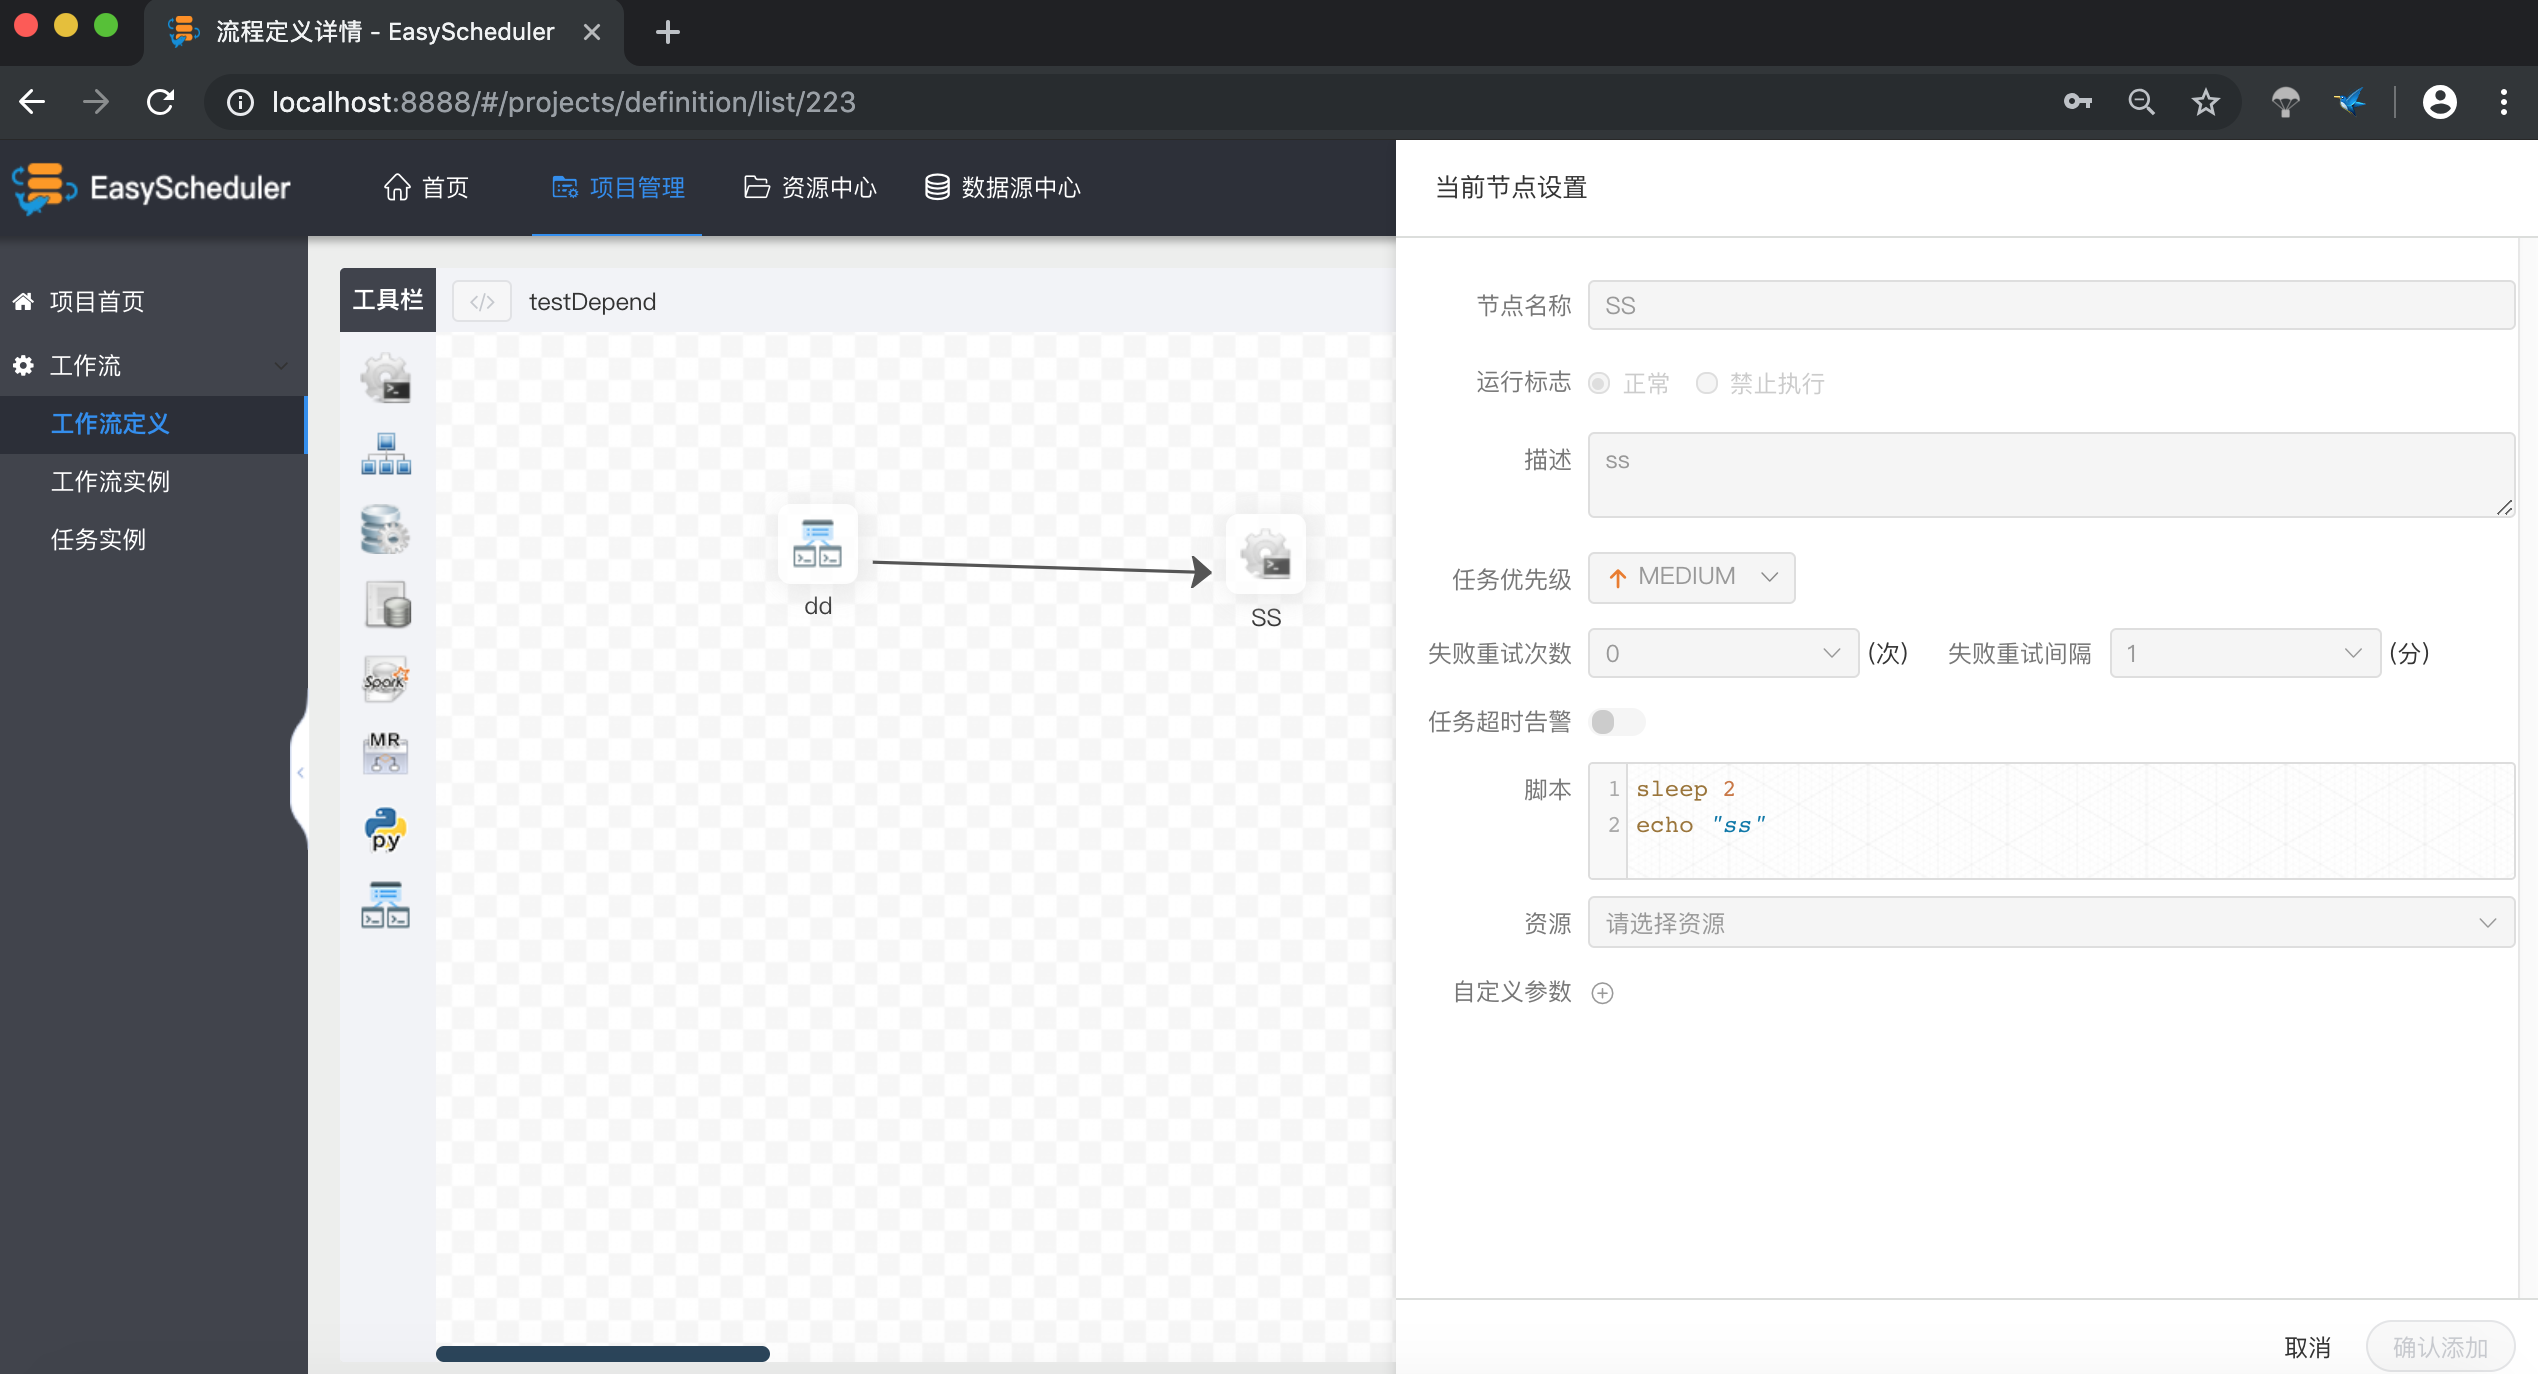This screenshot has width=2538, height=1374.
Task: Open the browser profile avatar
Action: [x=2440, y=102]
